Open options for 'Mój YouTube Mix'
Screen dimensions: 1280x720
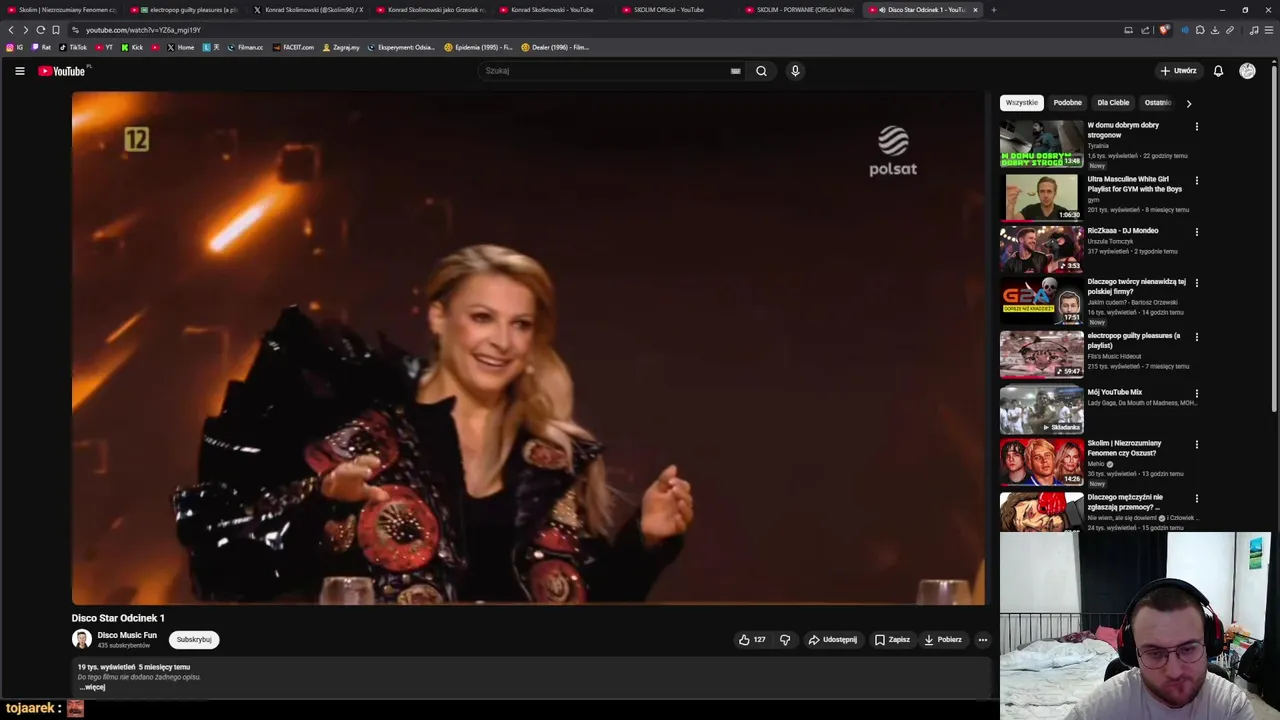[x=1196, y=394]
